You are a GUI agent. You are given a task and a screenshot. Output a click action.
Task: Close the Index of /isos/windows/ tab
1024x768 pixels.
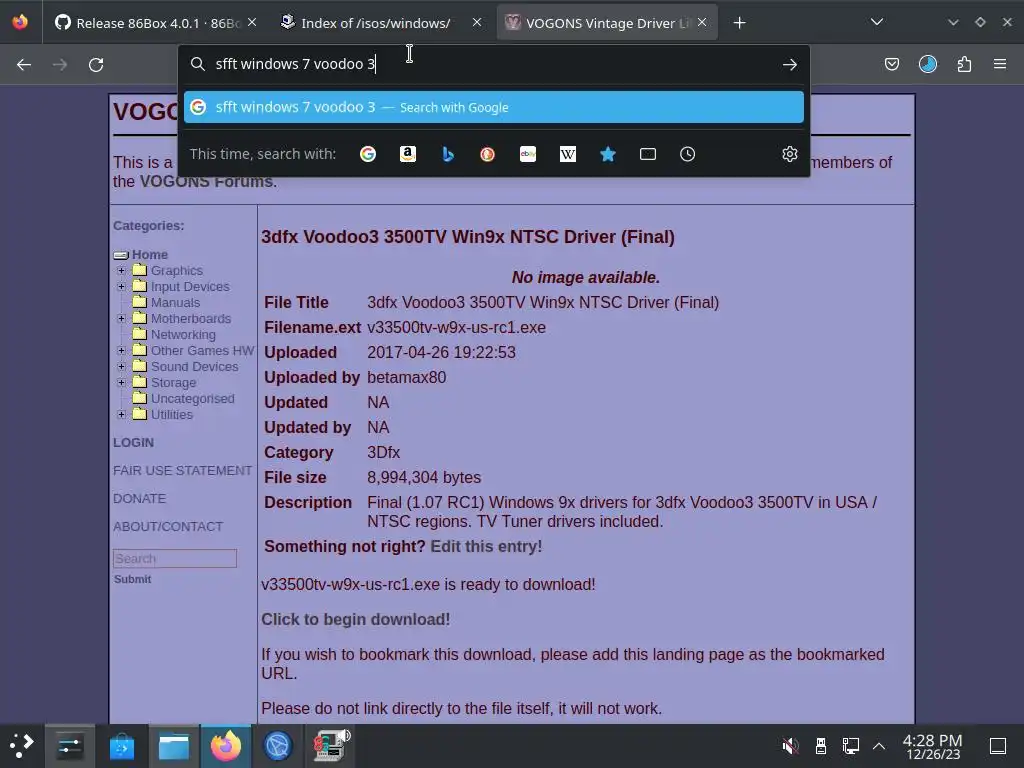pyautogui.click(x=477, y=22)
